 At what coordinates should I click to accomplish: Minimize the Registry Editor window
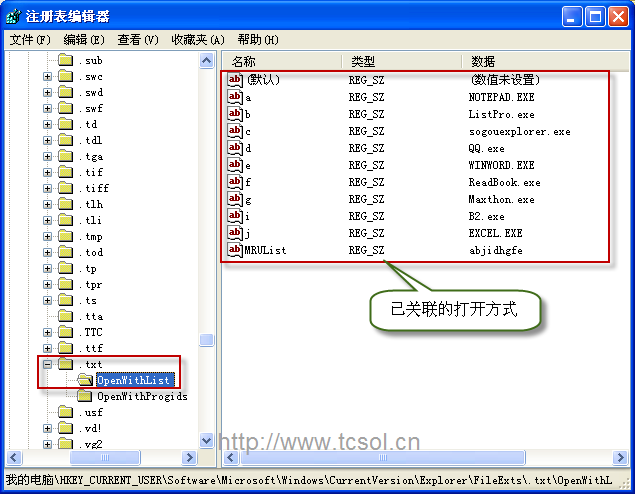[x=572, y=17]
